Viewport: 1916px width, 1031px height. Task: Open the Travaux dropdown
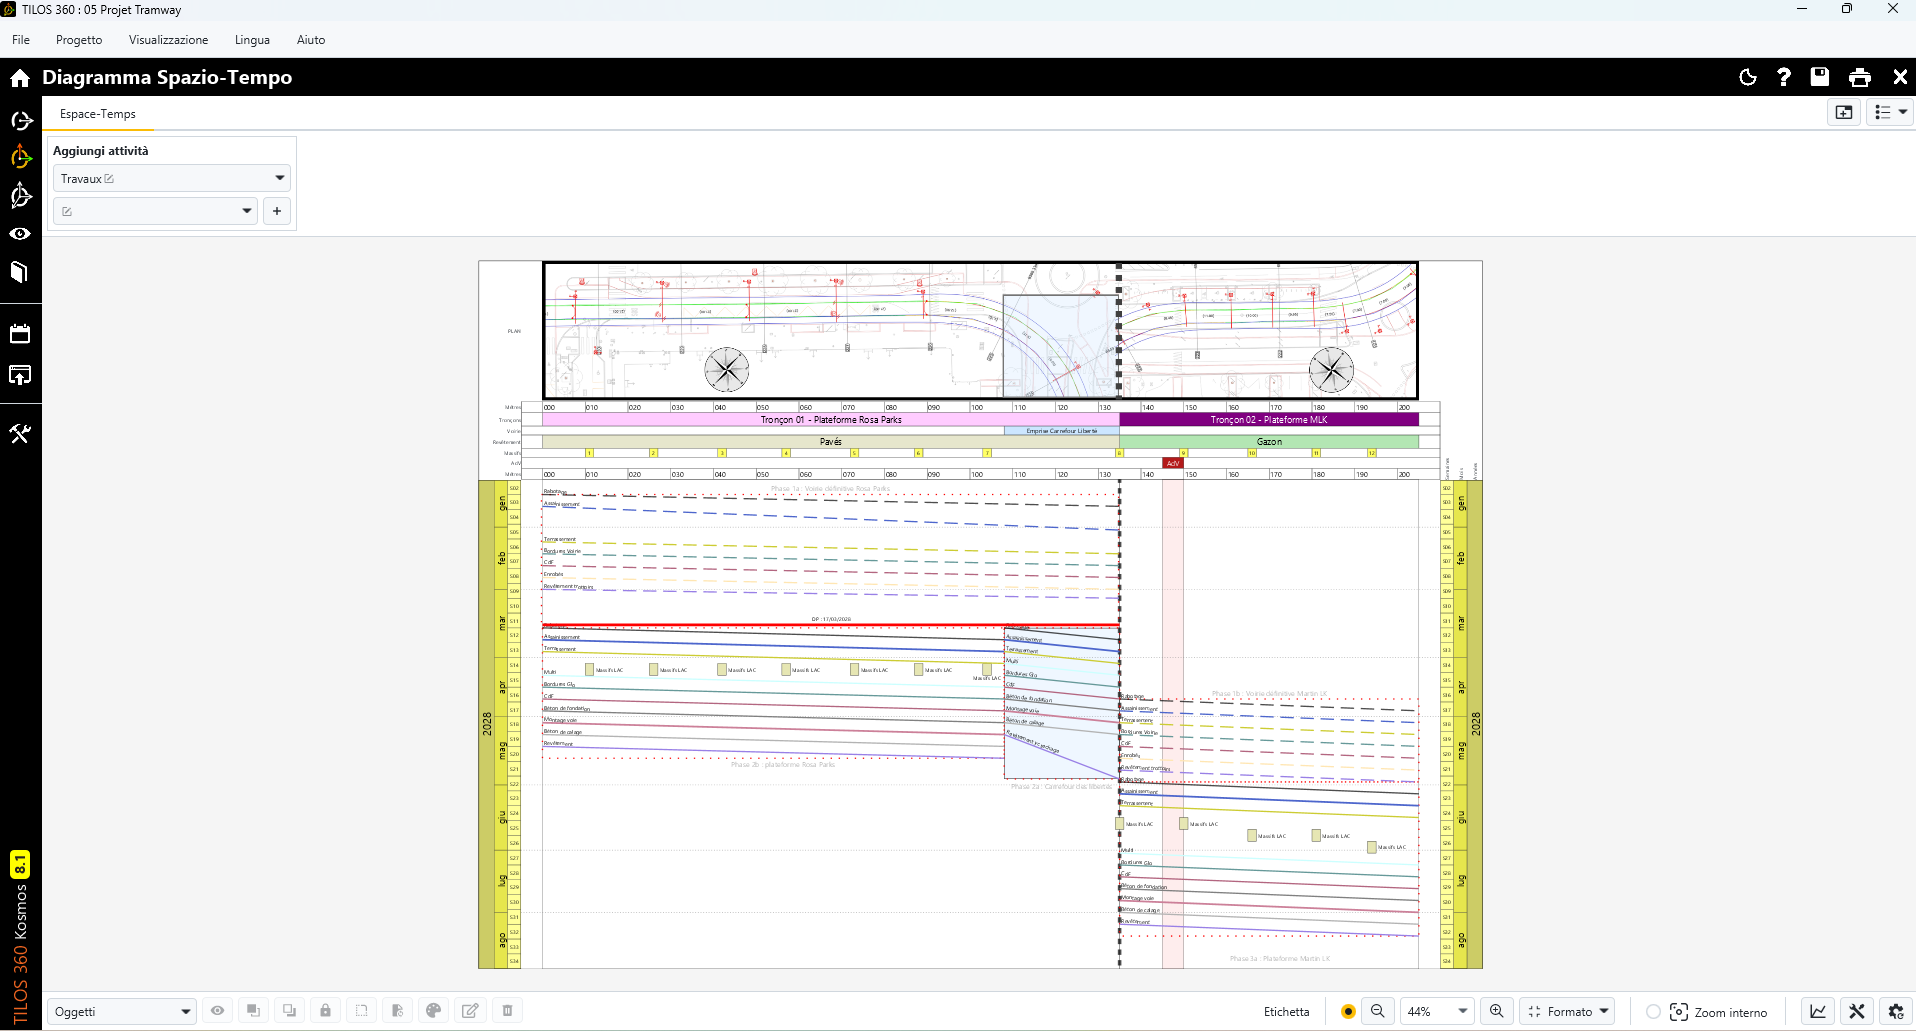click(x=171, y=178)
